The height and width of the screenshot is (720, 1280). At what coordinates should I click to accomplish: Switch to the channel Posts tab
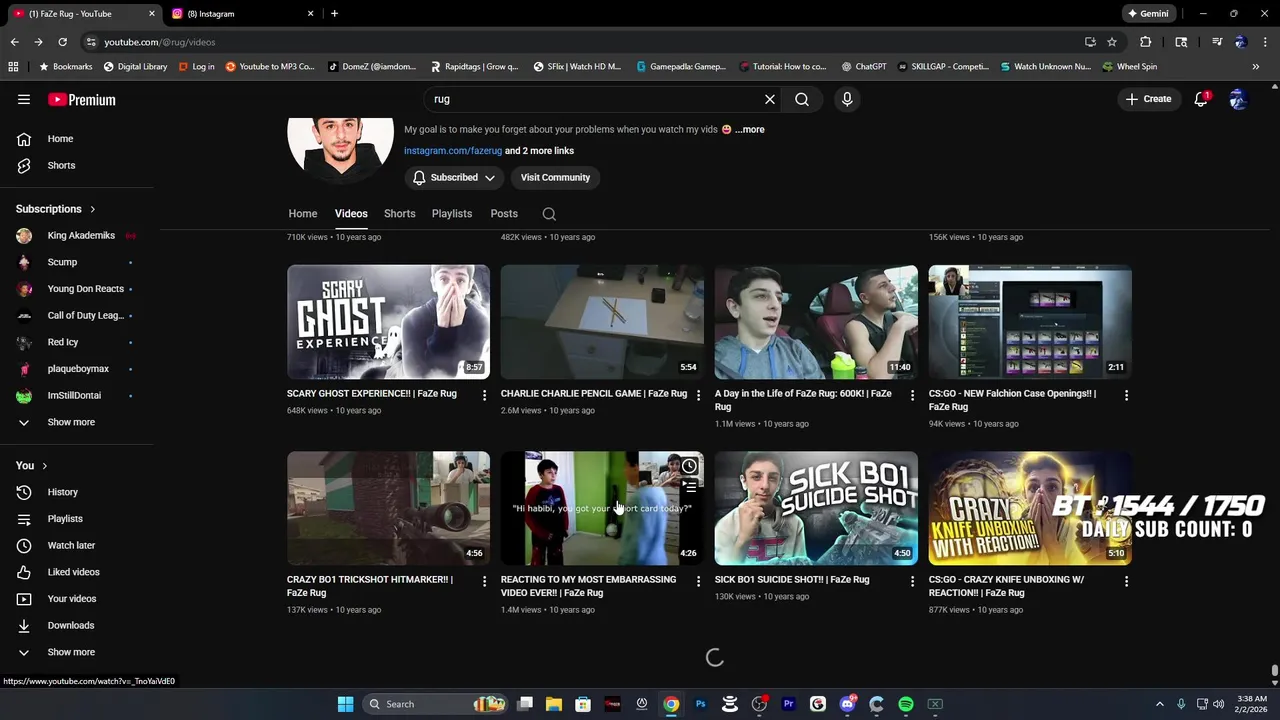[x=504, y=214]
